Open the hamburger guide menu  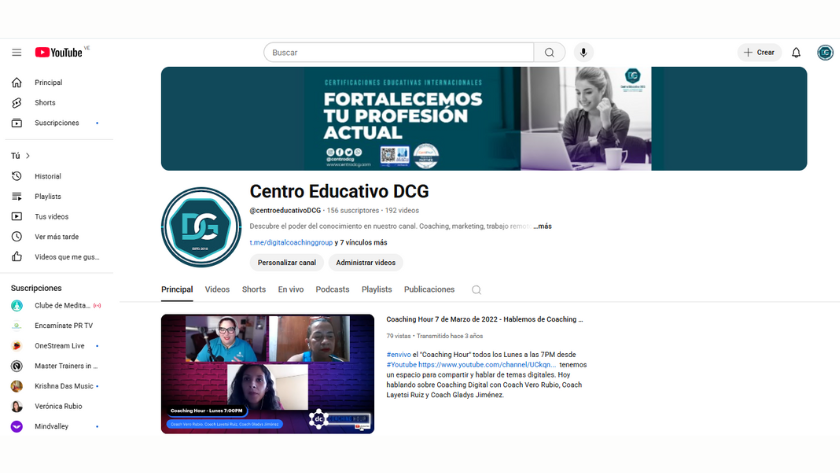click(x=17, y=52)
